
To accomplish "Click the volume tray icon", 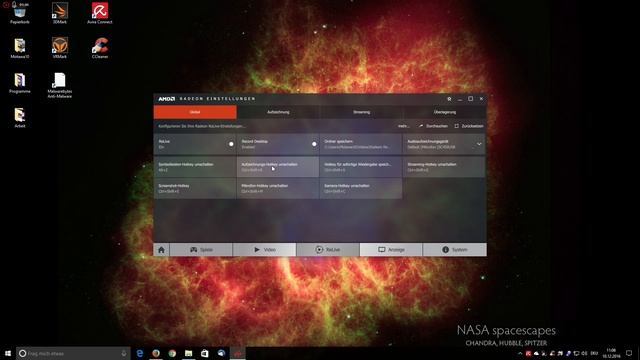I will click(584, 353).
